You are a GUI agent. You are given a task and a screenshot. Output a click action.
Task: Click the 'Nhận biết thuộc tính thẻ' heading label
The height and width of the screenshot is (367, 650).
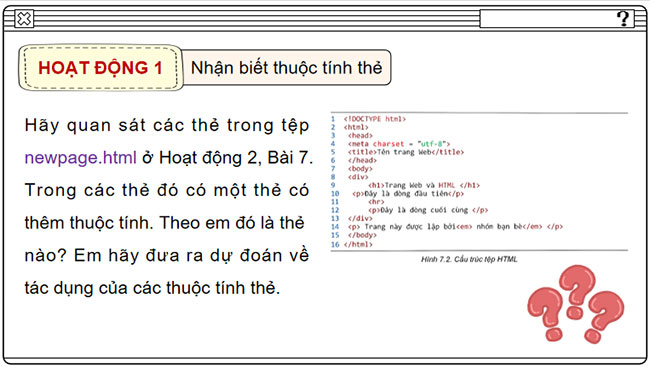[x=286, y=68]
